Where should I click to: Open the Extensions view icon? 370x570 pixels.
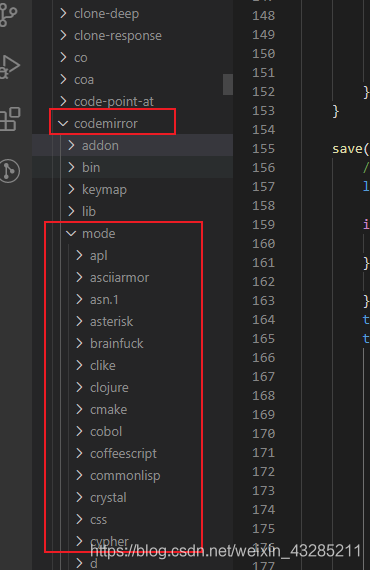click(10, 119)
